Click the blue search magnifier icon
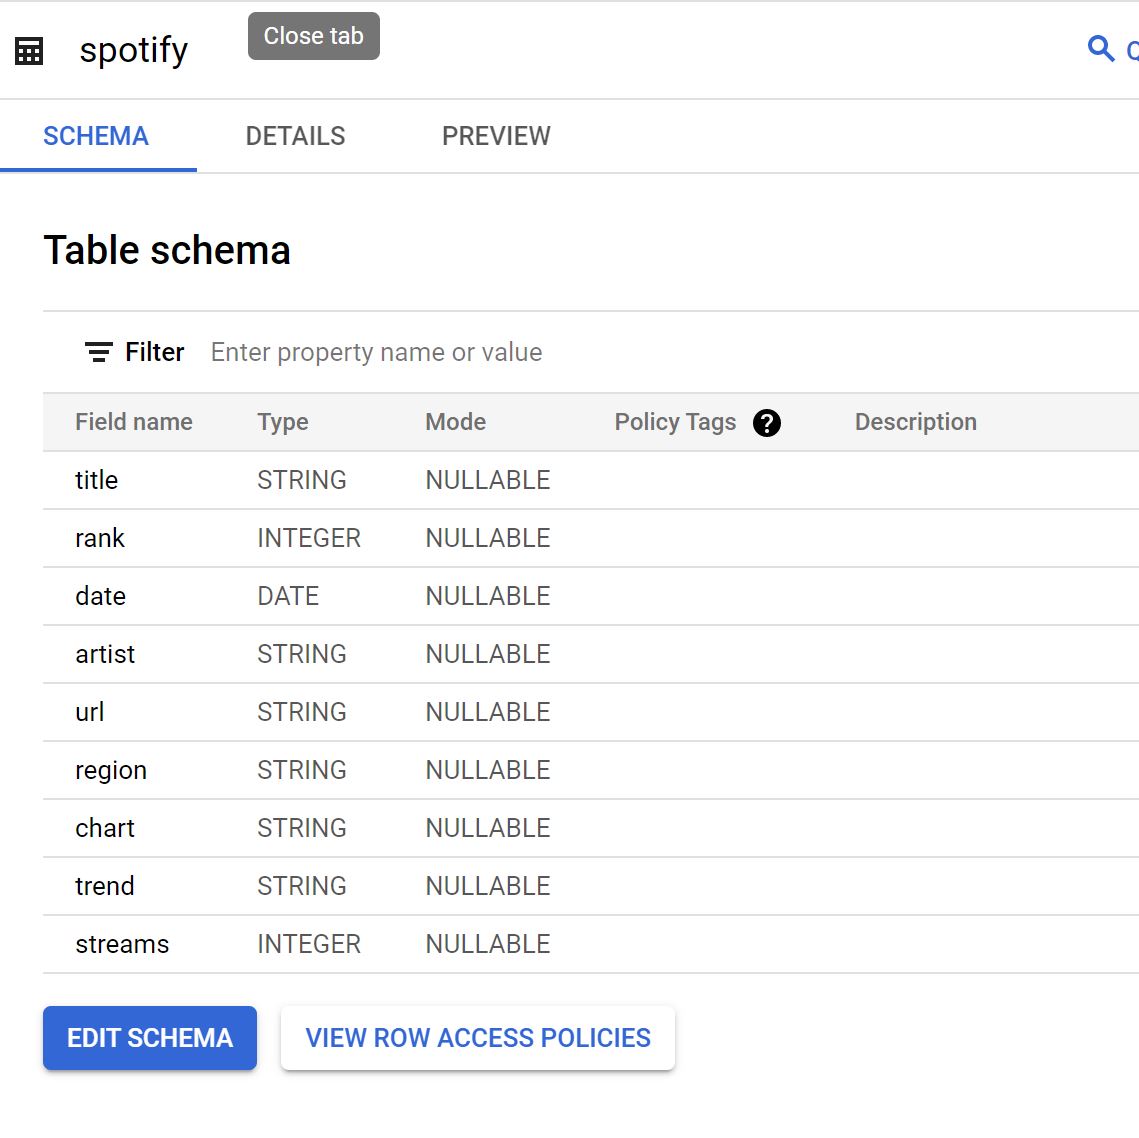The image size is (1139, 1138). coord(1101,49)
